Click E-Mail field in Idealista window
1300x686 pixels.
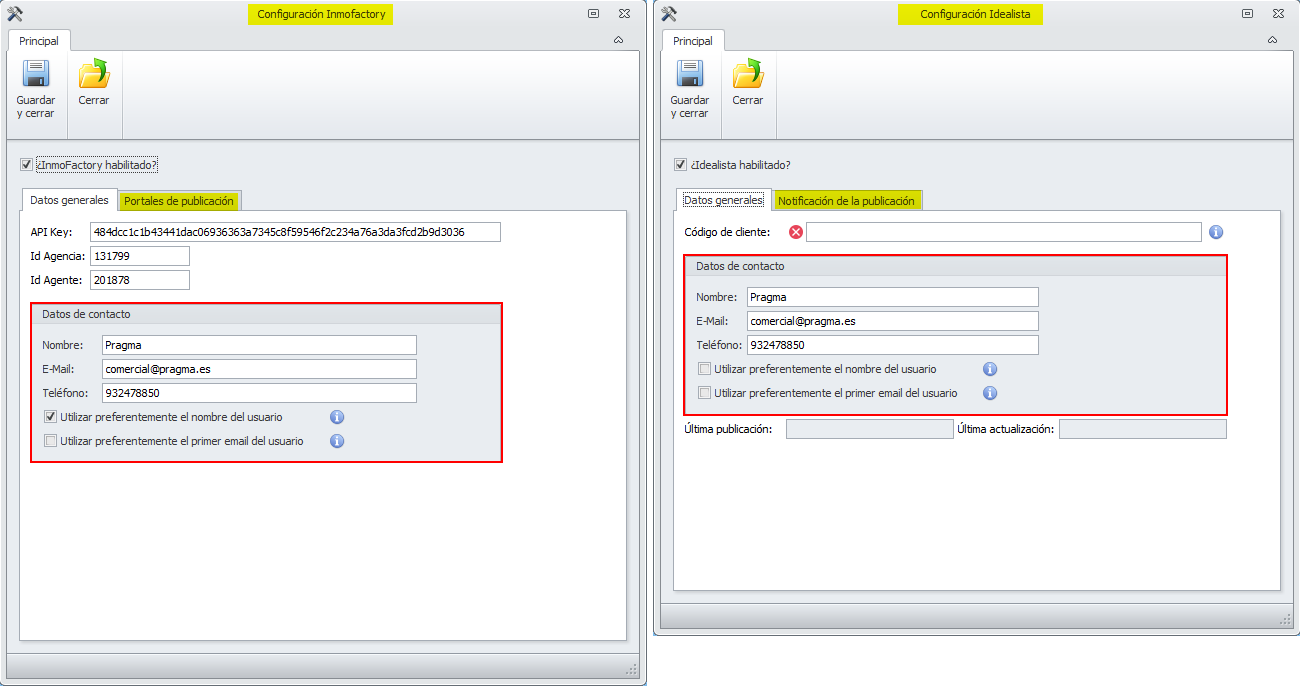tap(893, 321)
